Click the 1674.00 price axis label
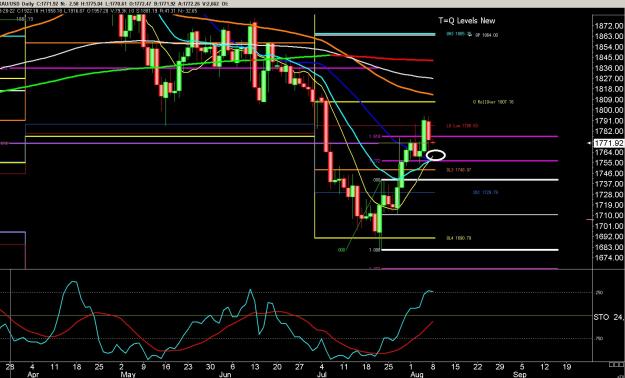Image resolution: width=625 pixels, height=378 pixels. (x=609, y=258)
